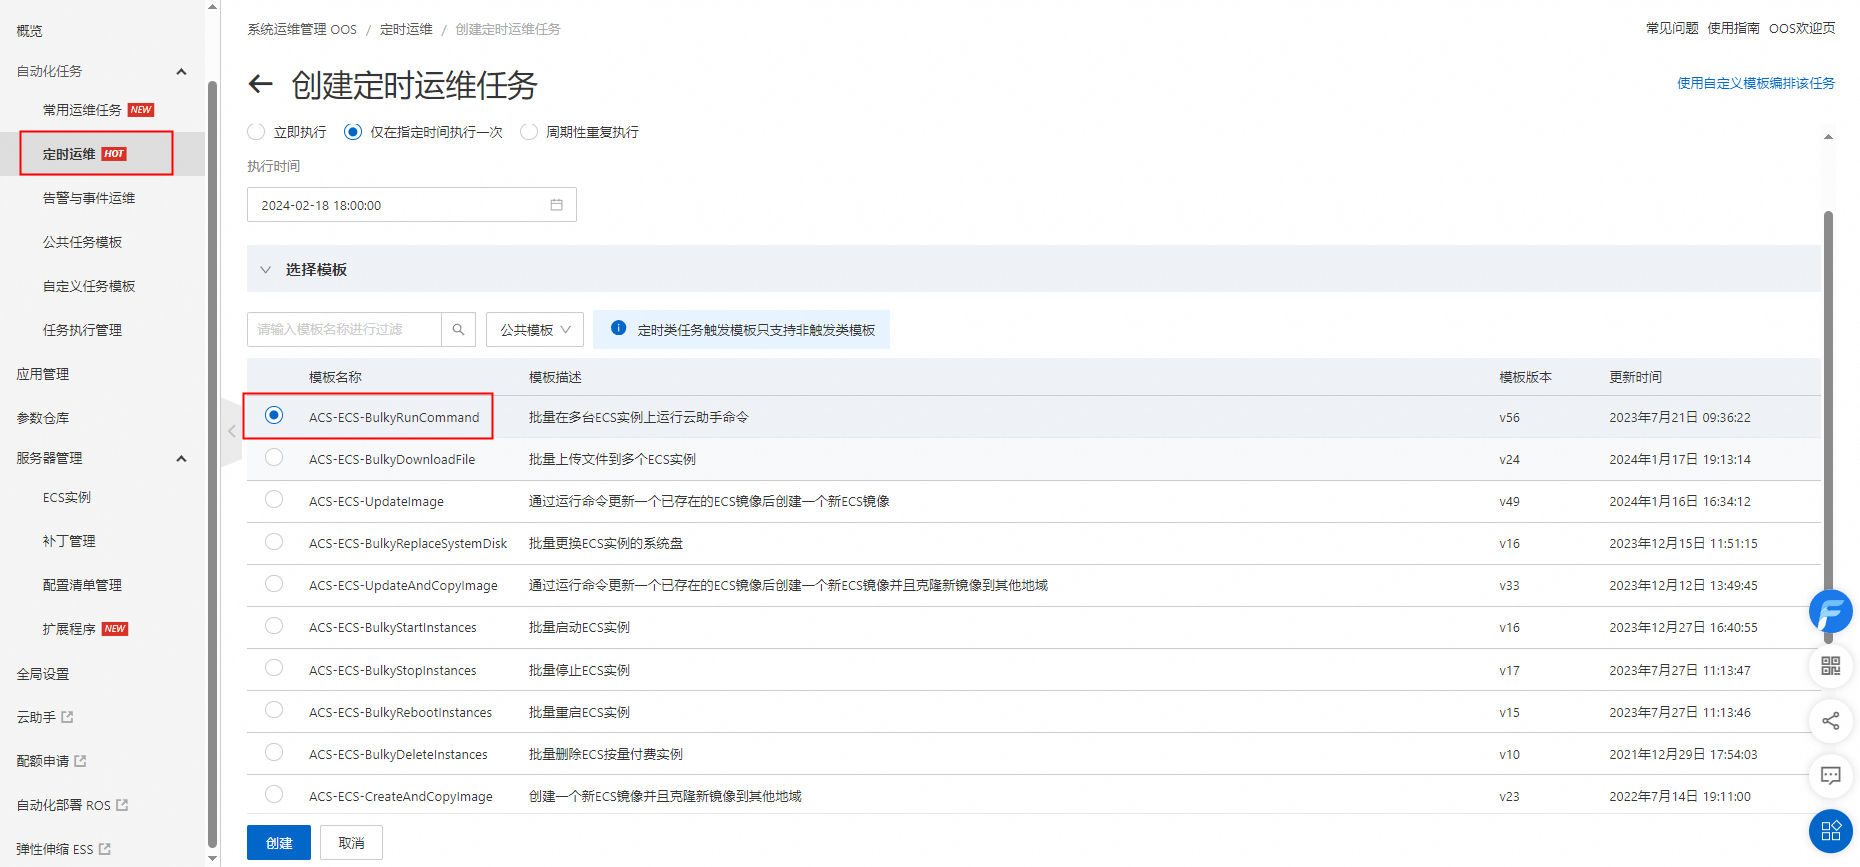Open 扩展程序 in the sidebar
1860x867 pixels.
69,629
